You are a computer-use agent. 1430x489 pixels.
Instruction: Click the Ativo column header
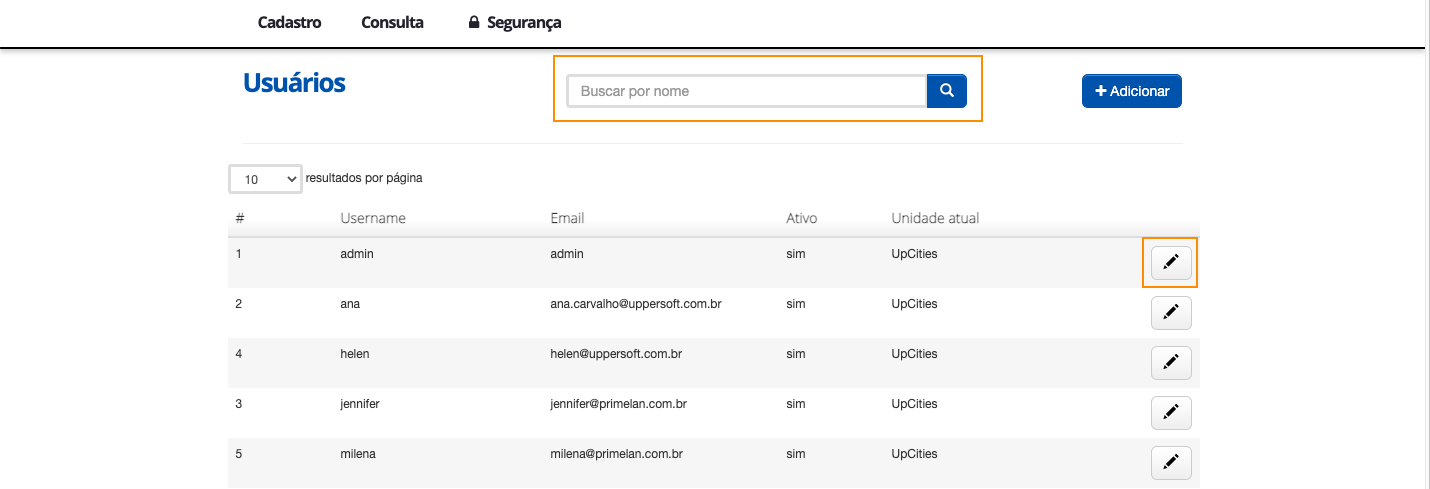[x=802, y=218]
